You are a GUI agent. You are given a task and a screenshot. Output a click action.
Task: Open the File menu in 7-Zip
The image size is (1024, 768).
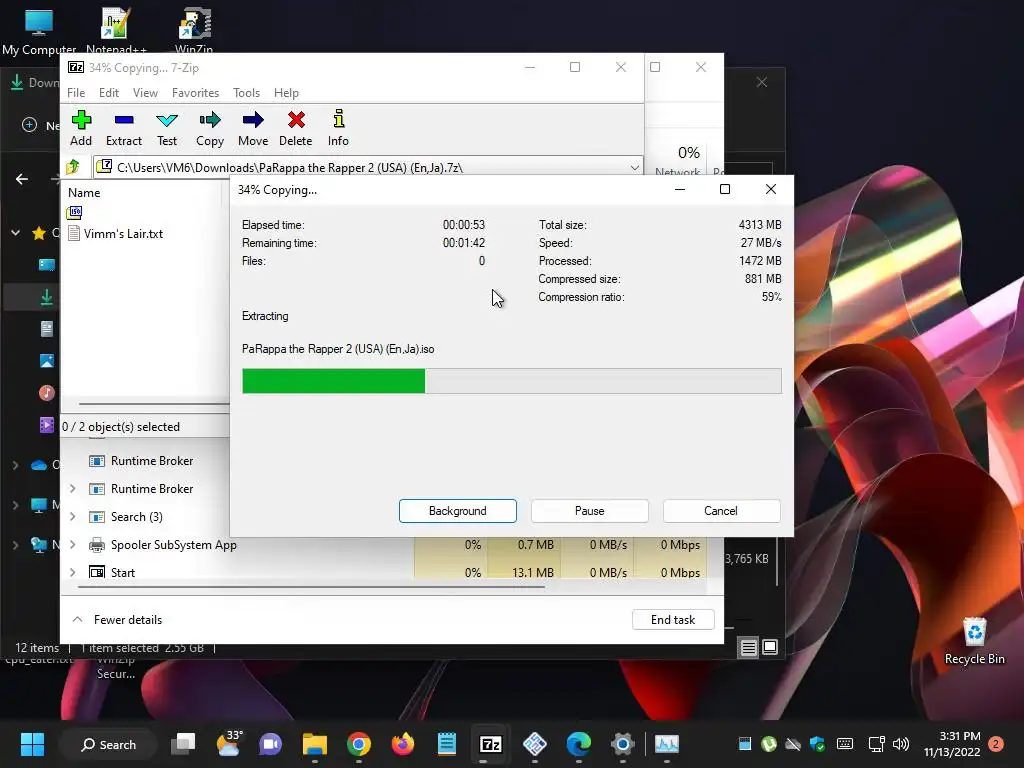76,93
